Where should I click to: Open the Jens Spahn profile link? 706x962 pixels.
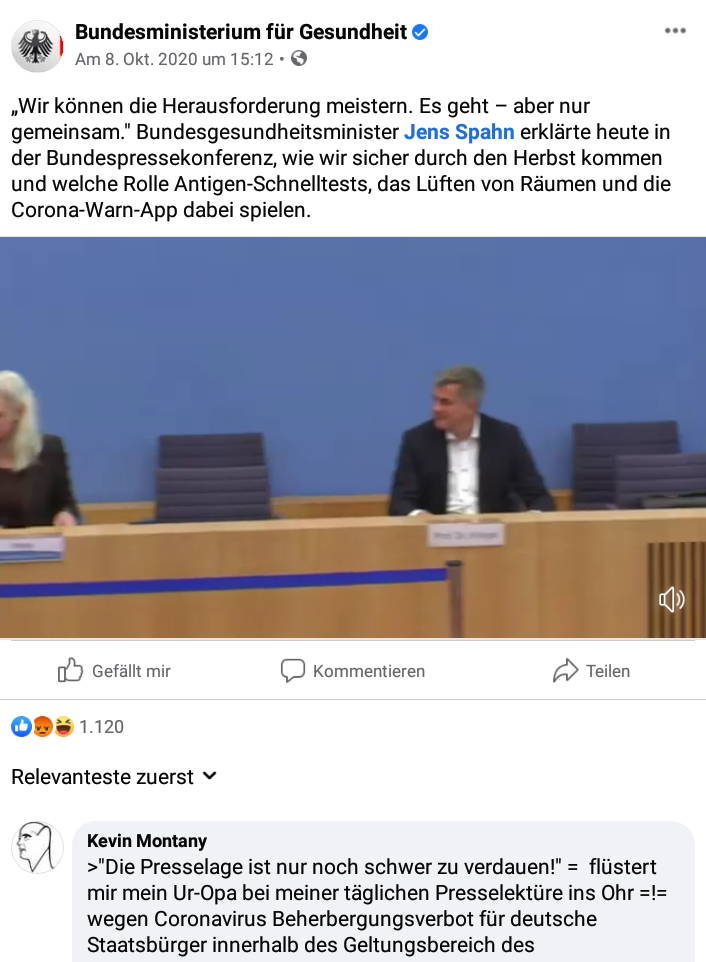point(459,132)
